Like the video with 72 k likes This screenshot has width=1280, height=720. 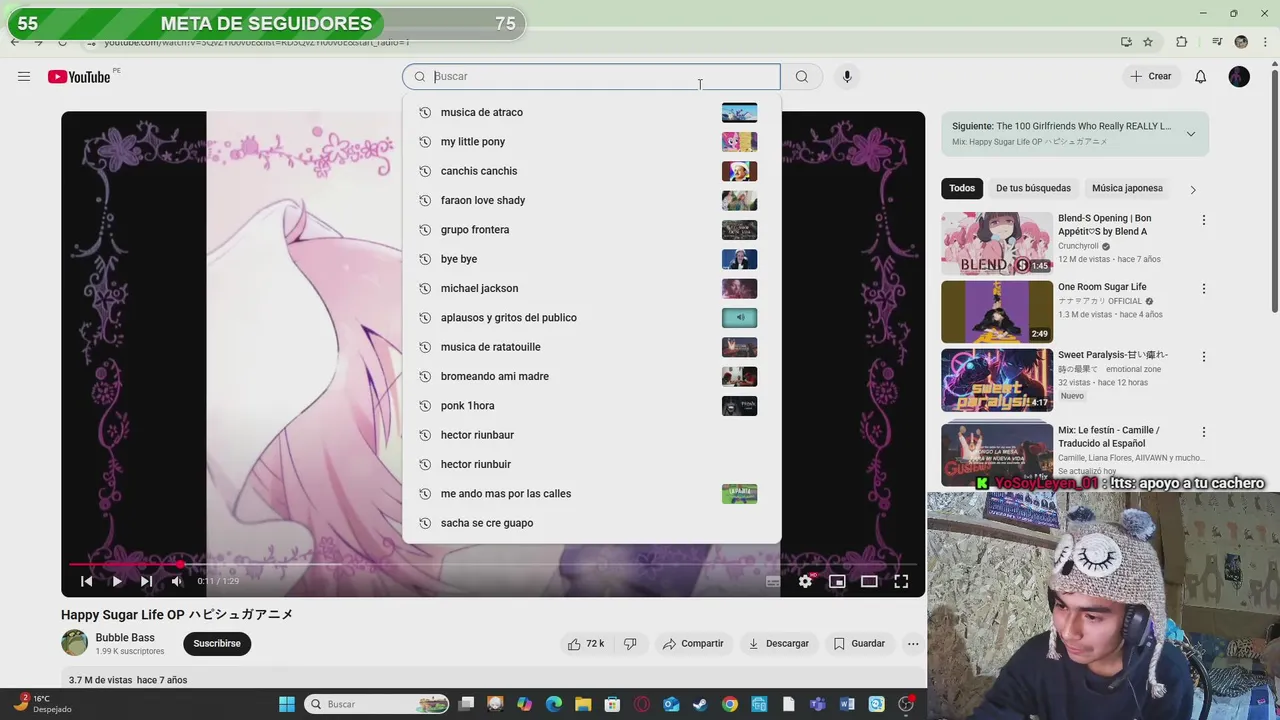click(x=586, y=644)
